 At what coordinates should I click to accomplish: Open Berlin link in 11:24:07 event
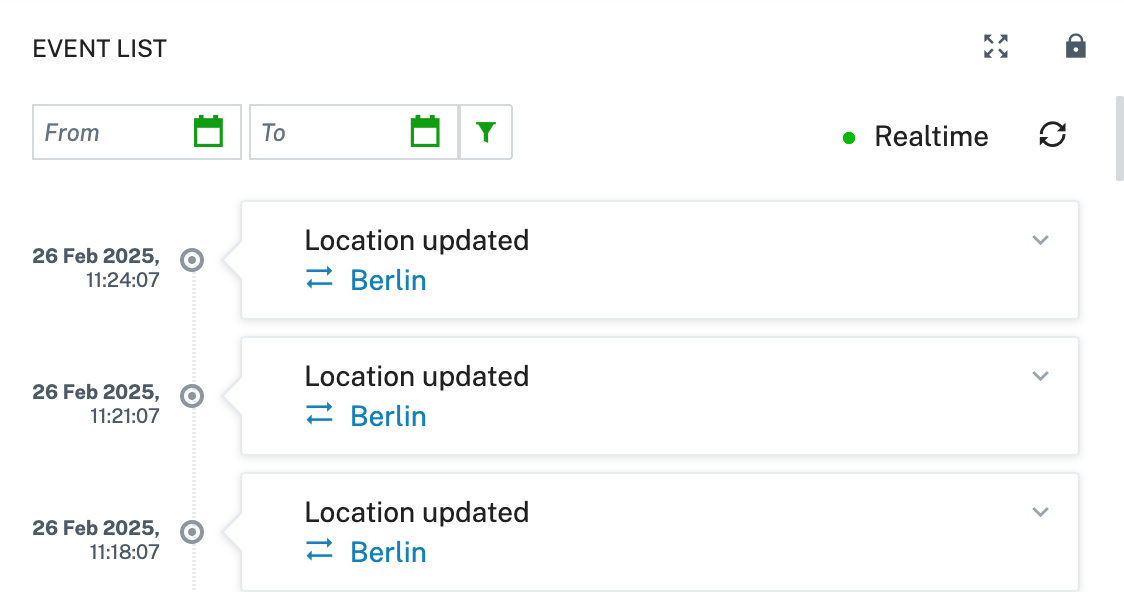click(388, 280)
